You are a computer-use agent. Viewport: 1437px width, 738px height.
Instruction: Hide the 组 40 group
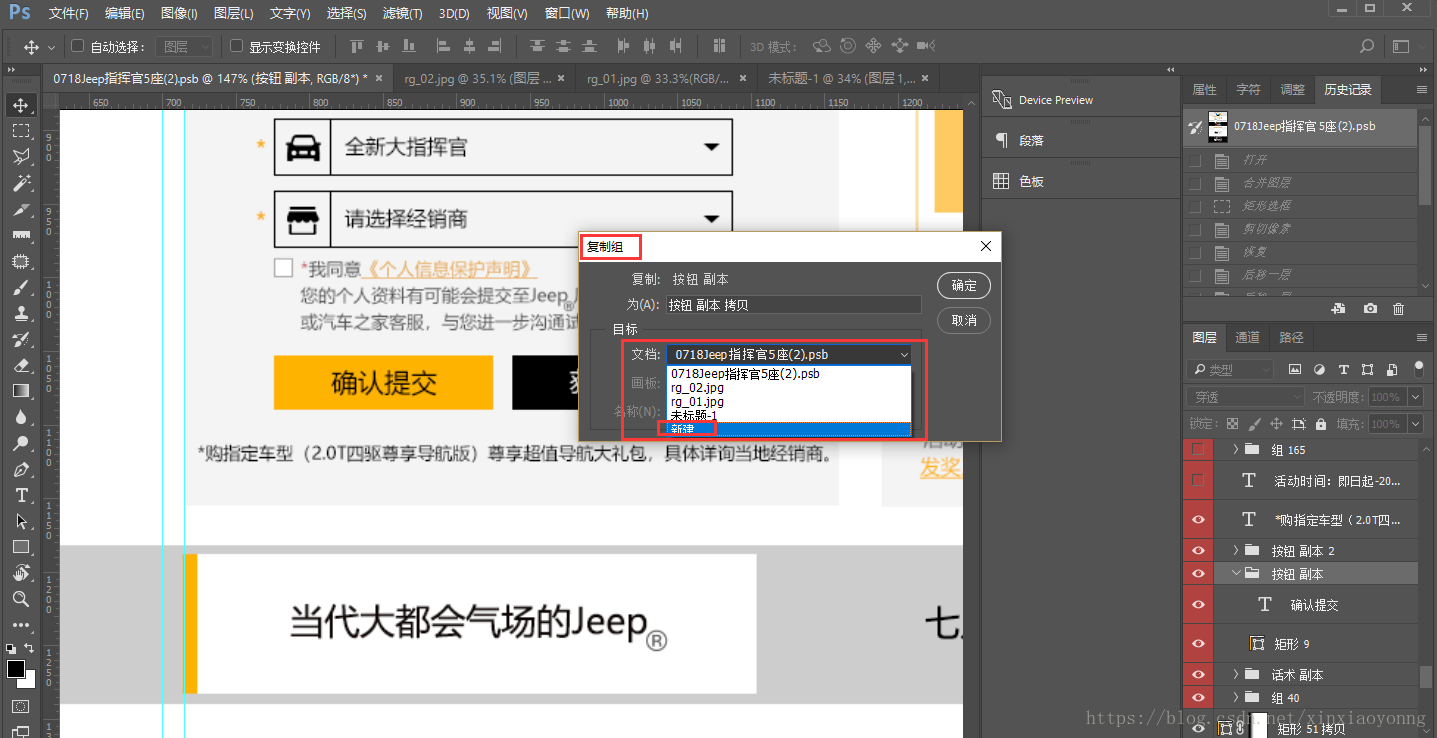coord(1198,697)
